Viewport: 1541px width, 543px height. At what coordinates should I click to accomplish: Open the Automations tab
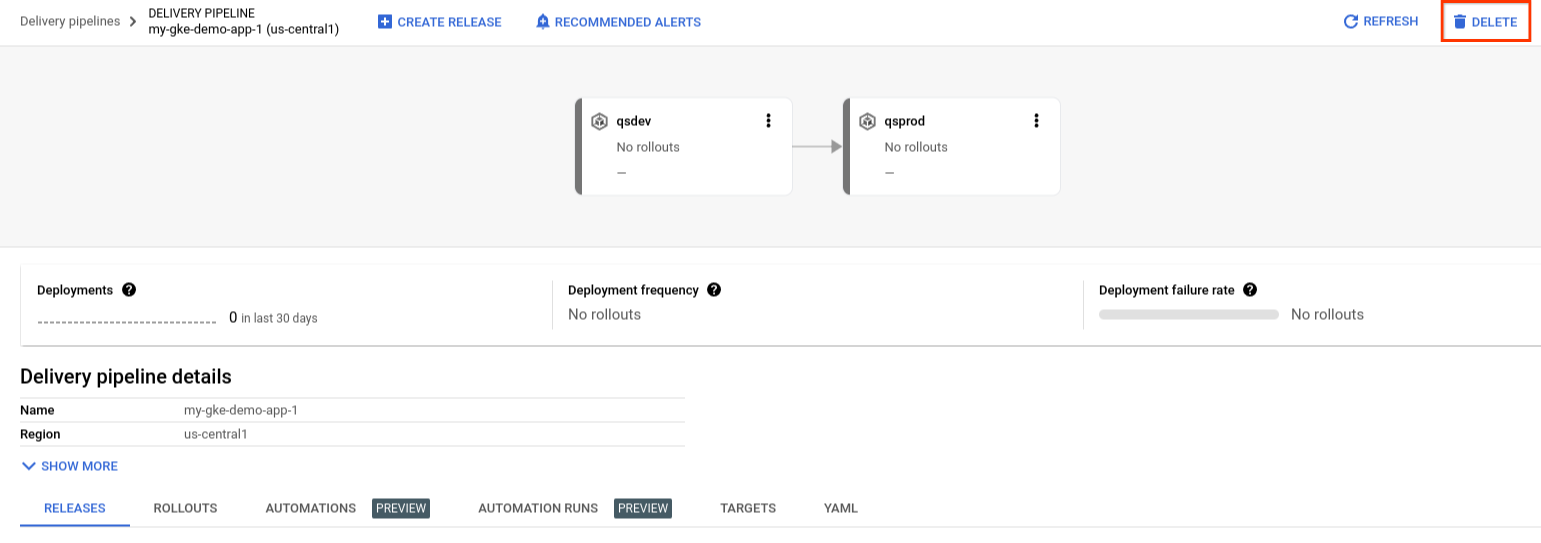(x=311, y=508)
